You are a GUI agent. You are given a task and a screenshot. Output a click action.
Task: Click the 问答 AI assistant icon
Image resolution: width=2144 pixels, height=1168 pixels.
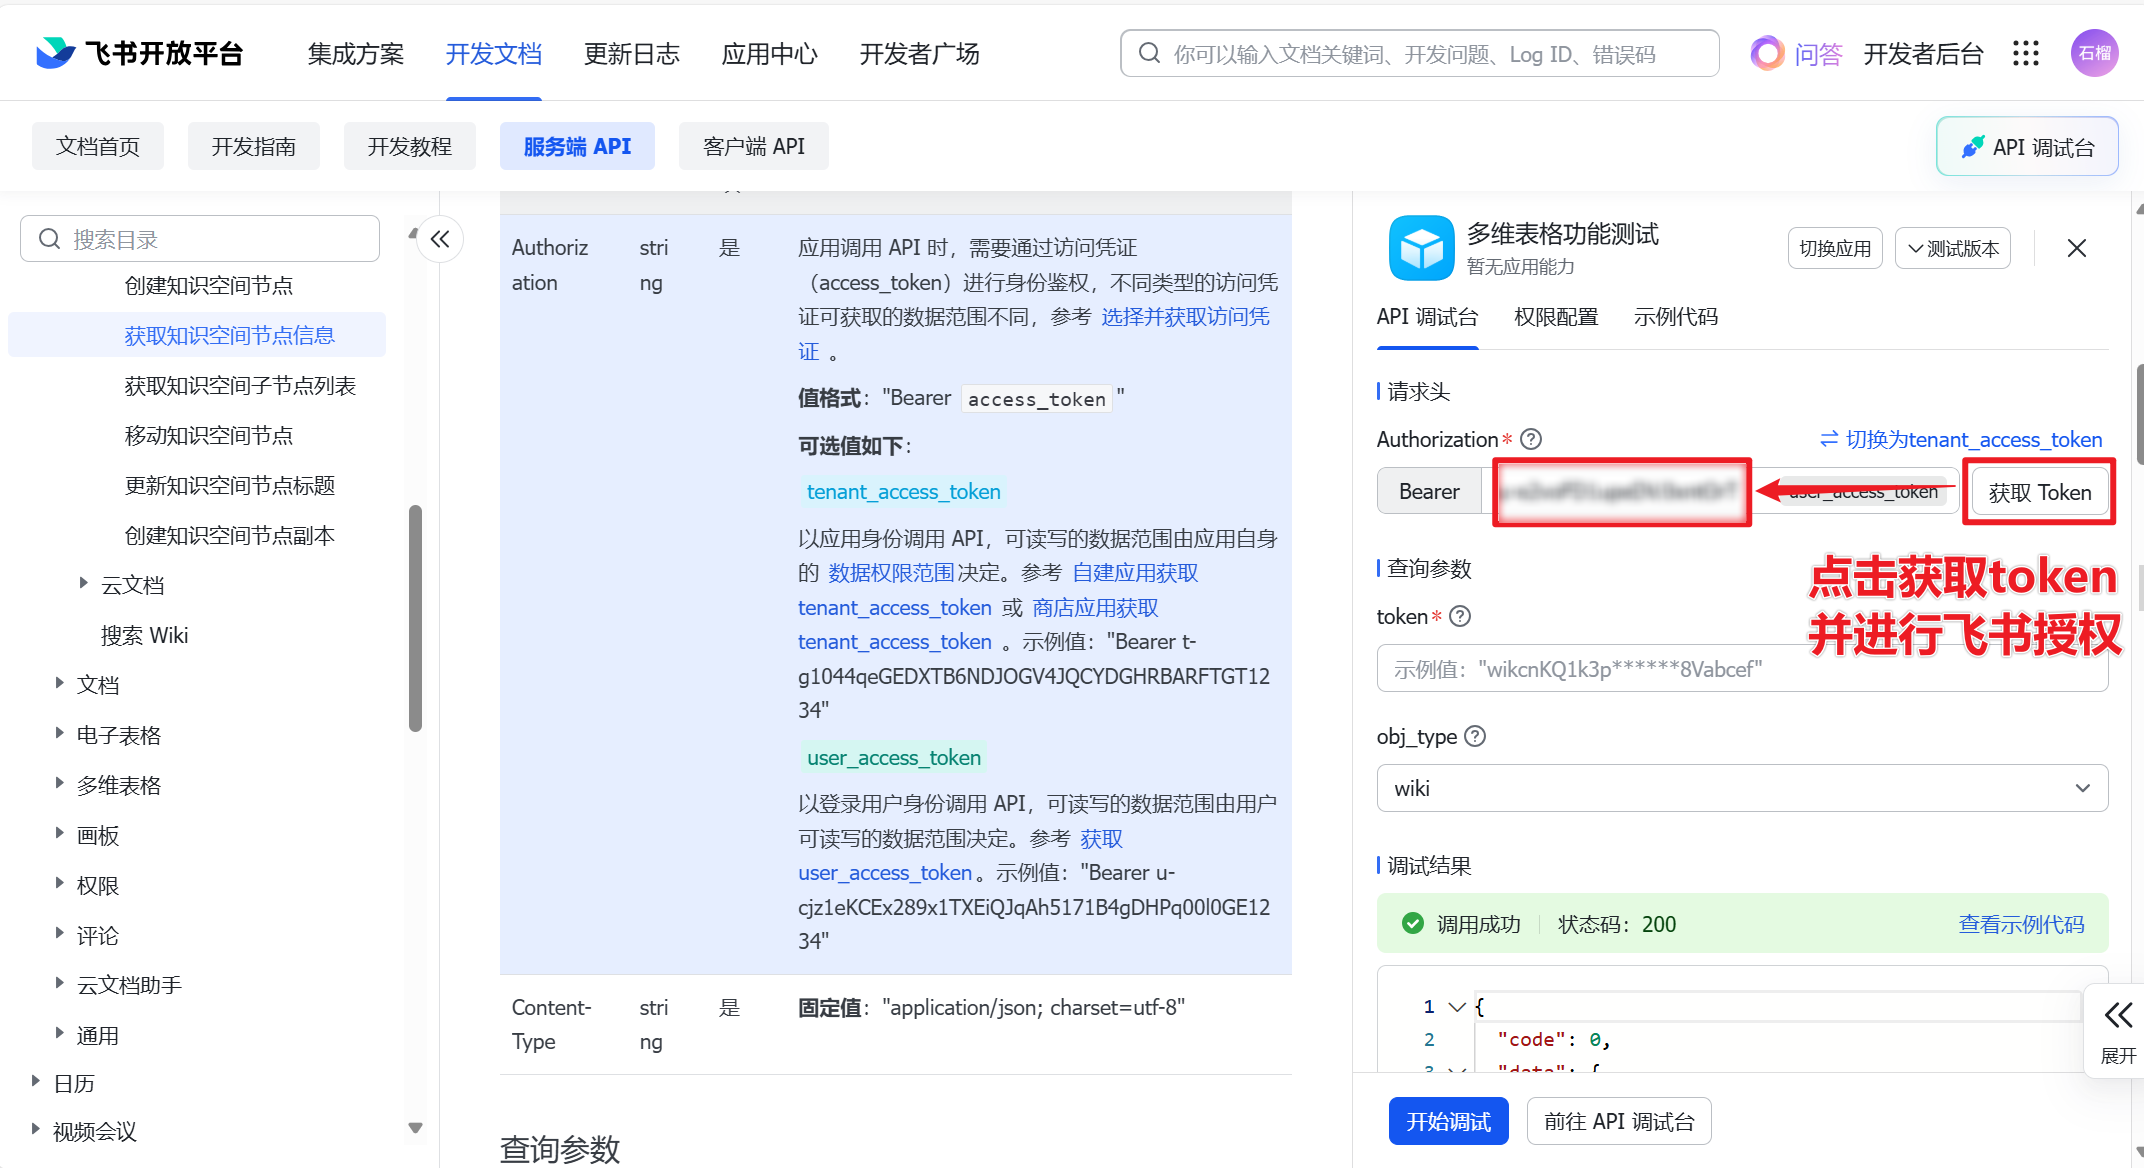pyautogui.click(x=1767, y=53)
